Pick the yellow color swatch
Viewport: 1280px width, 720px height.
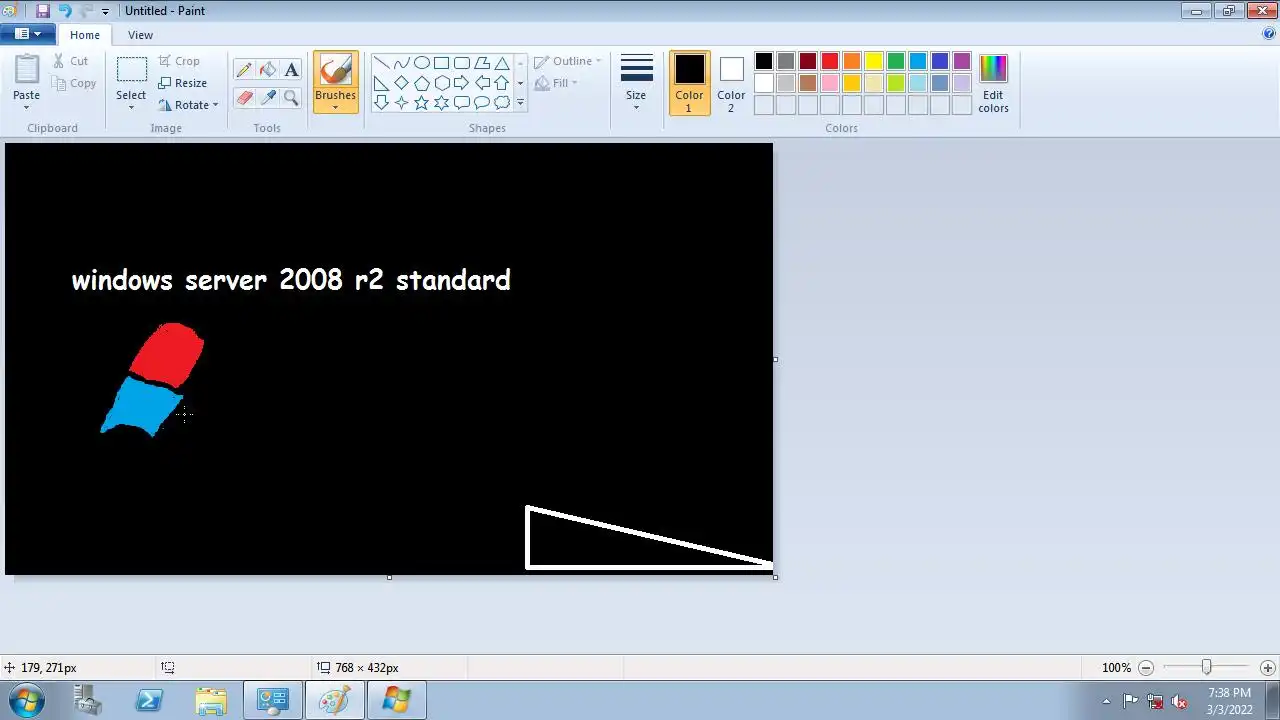tap(874, 62)
